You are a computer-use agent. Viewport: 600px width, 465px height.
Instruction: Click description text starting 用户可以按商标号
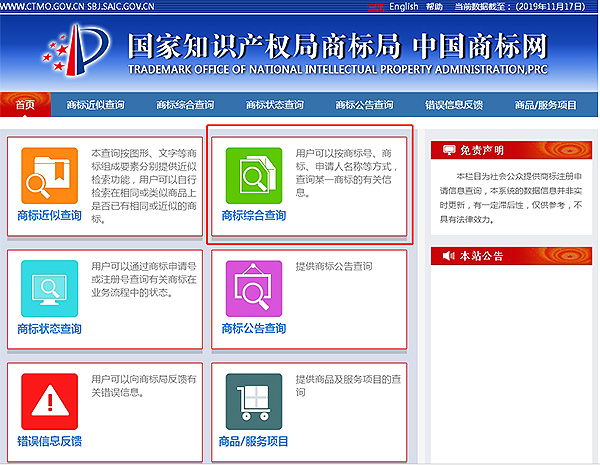[x=347, y=173]
